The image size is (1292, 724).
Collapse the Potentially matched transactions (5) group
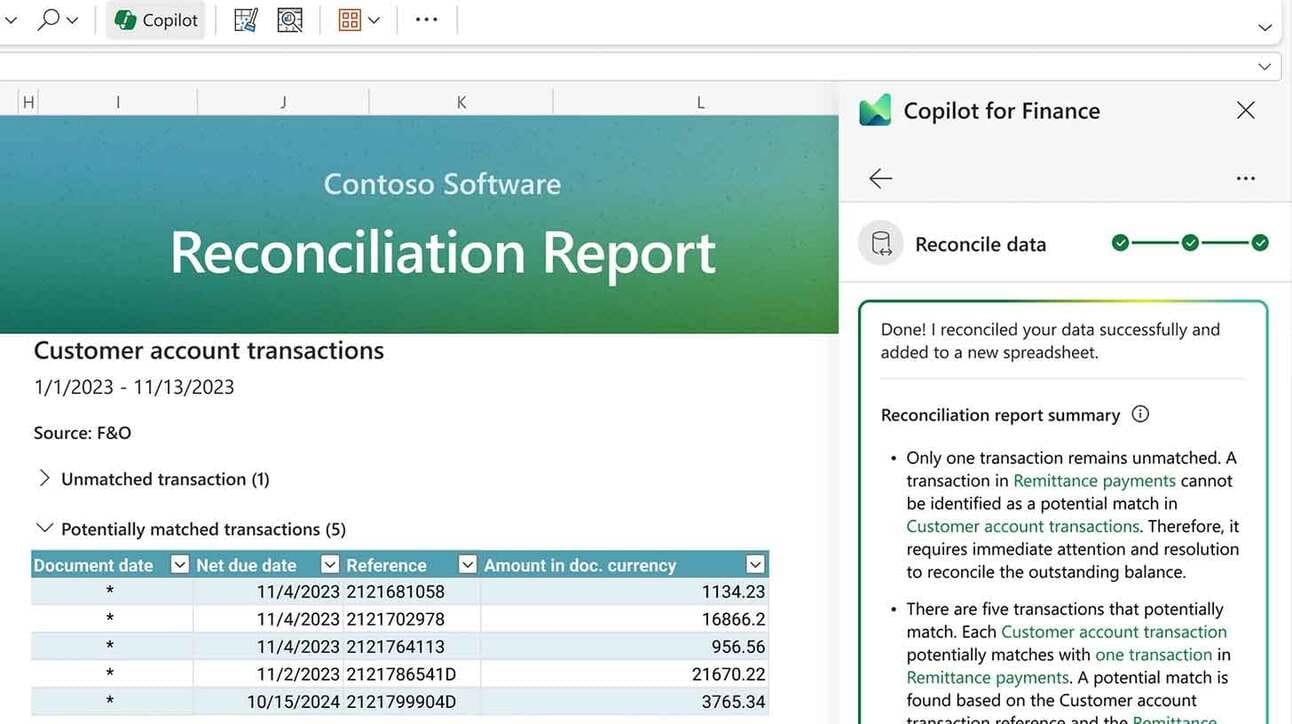click(x=44, y=528)
